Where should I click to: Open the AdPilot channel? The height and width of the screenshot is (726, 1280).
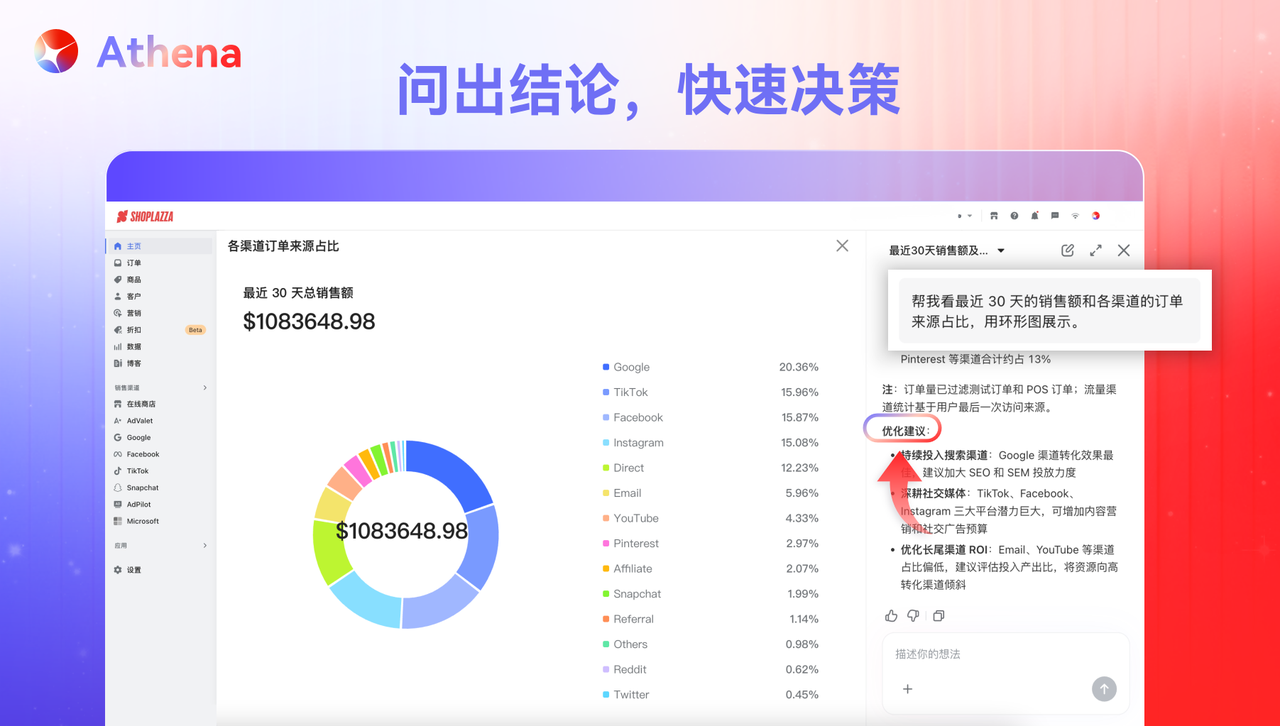(x=159, y=505)
